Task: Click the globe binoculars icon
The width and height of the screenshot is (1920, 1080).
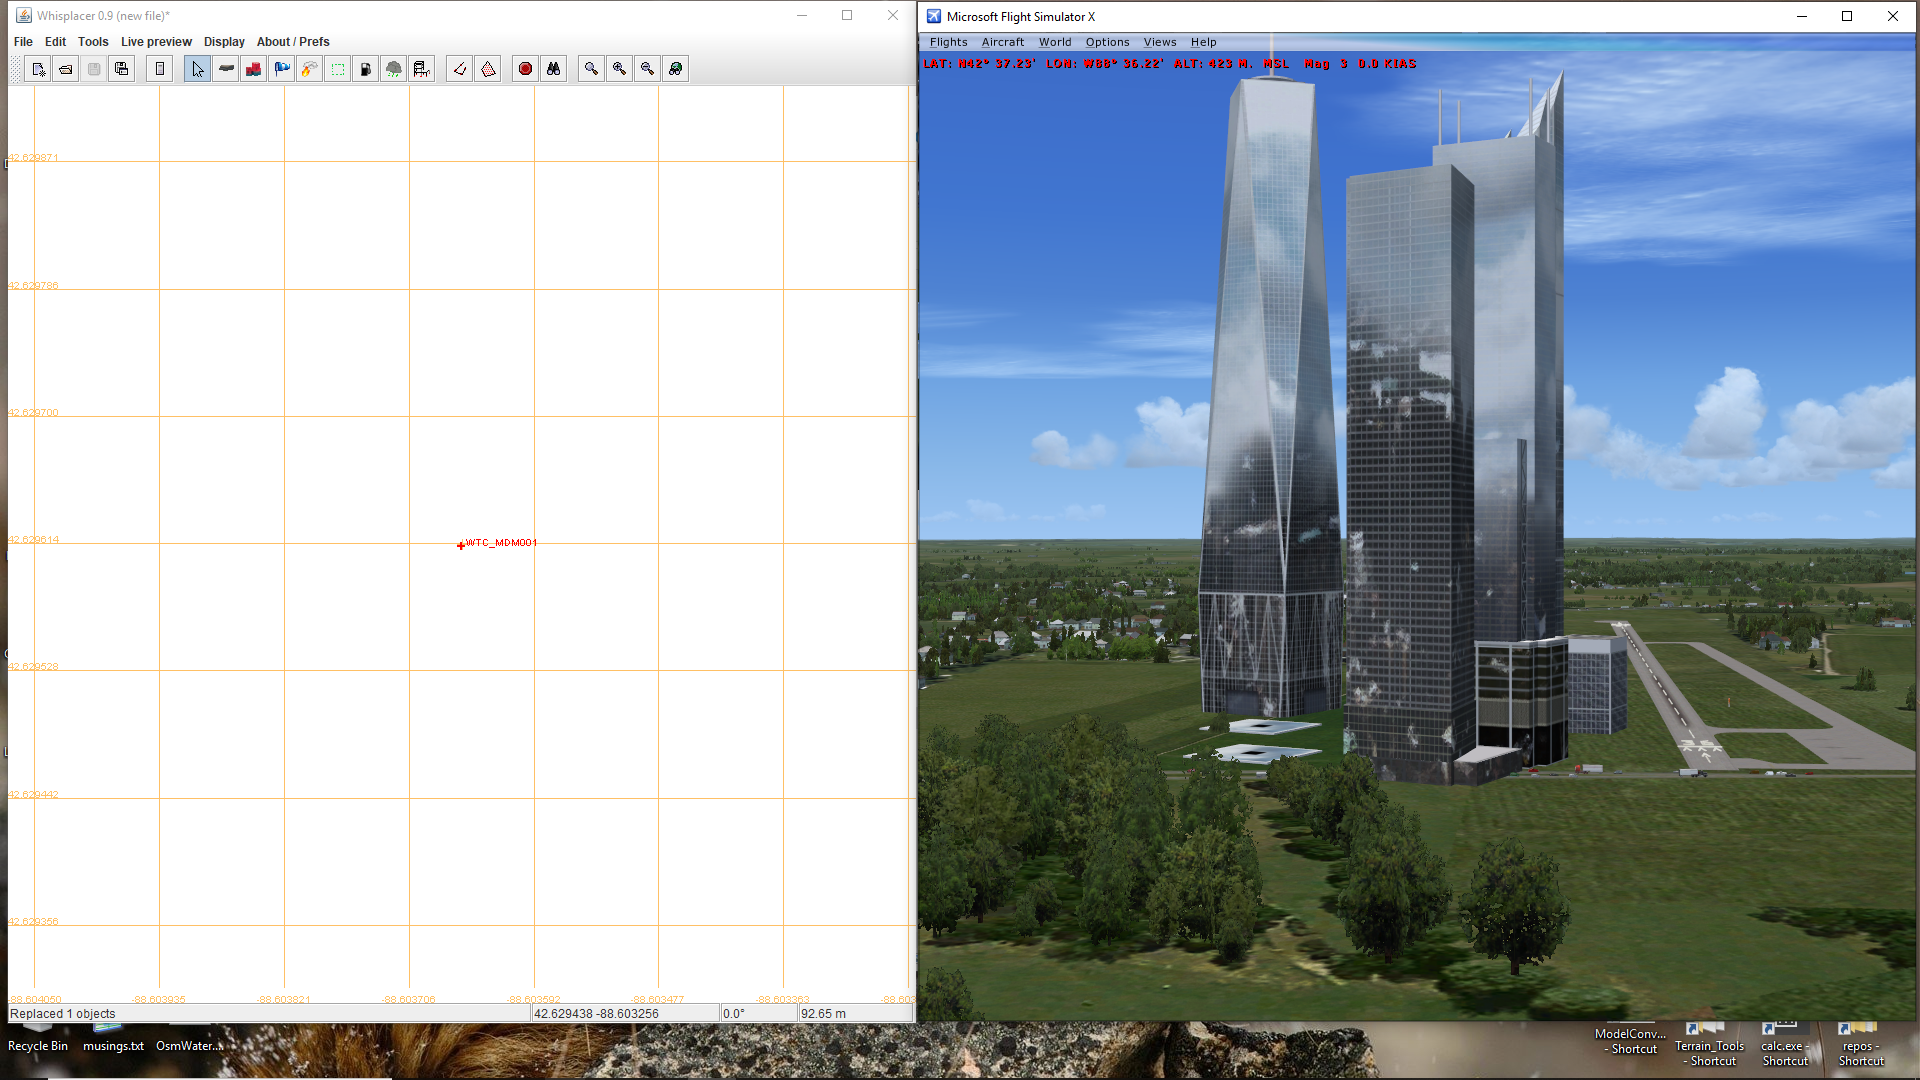Action: 676,69
